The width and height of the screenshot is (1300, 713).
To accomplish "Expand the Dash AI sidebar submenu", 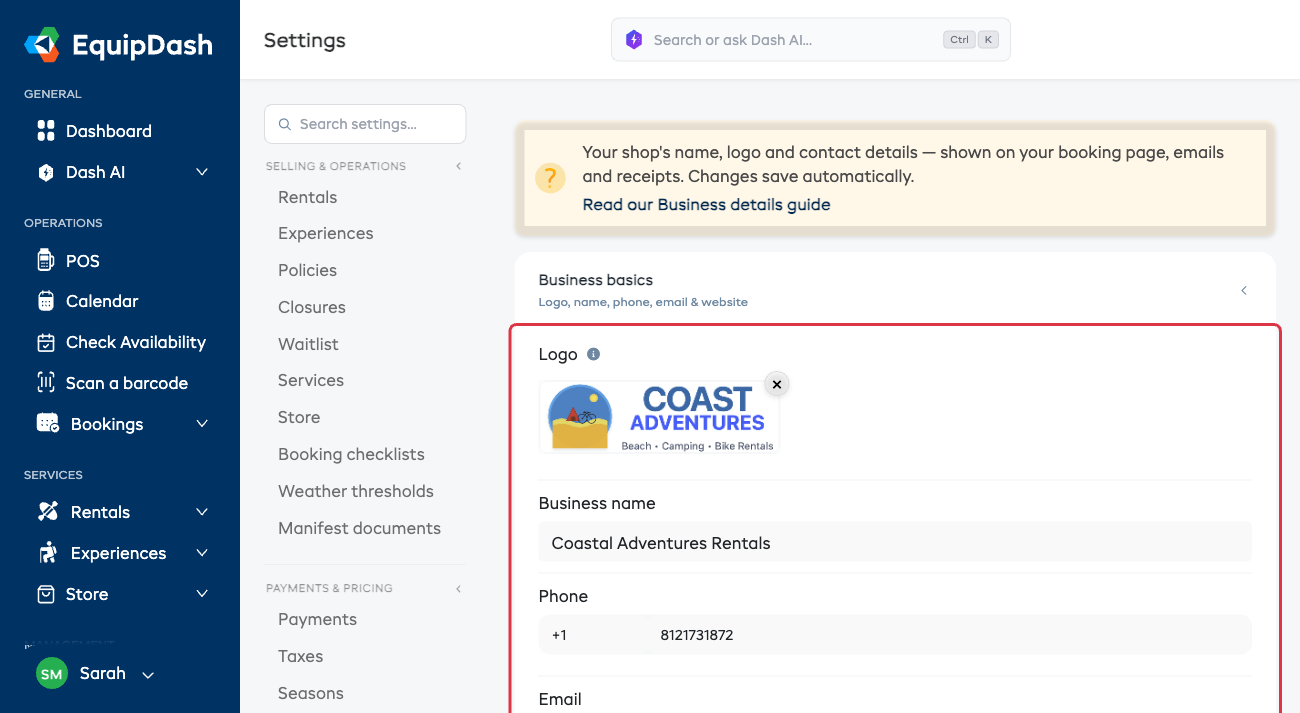I will pyautogui.click(x=202, y=172).
